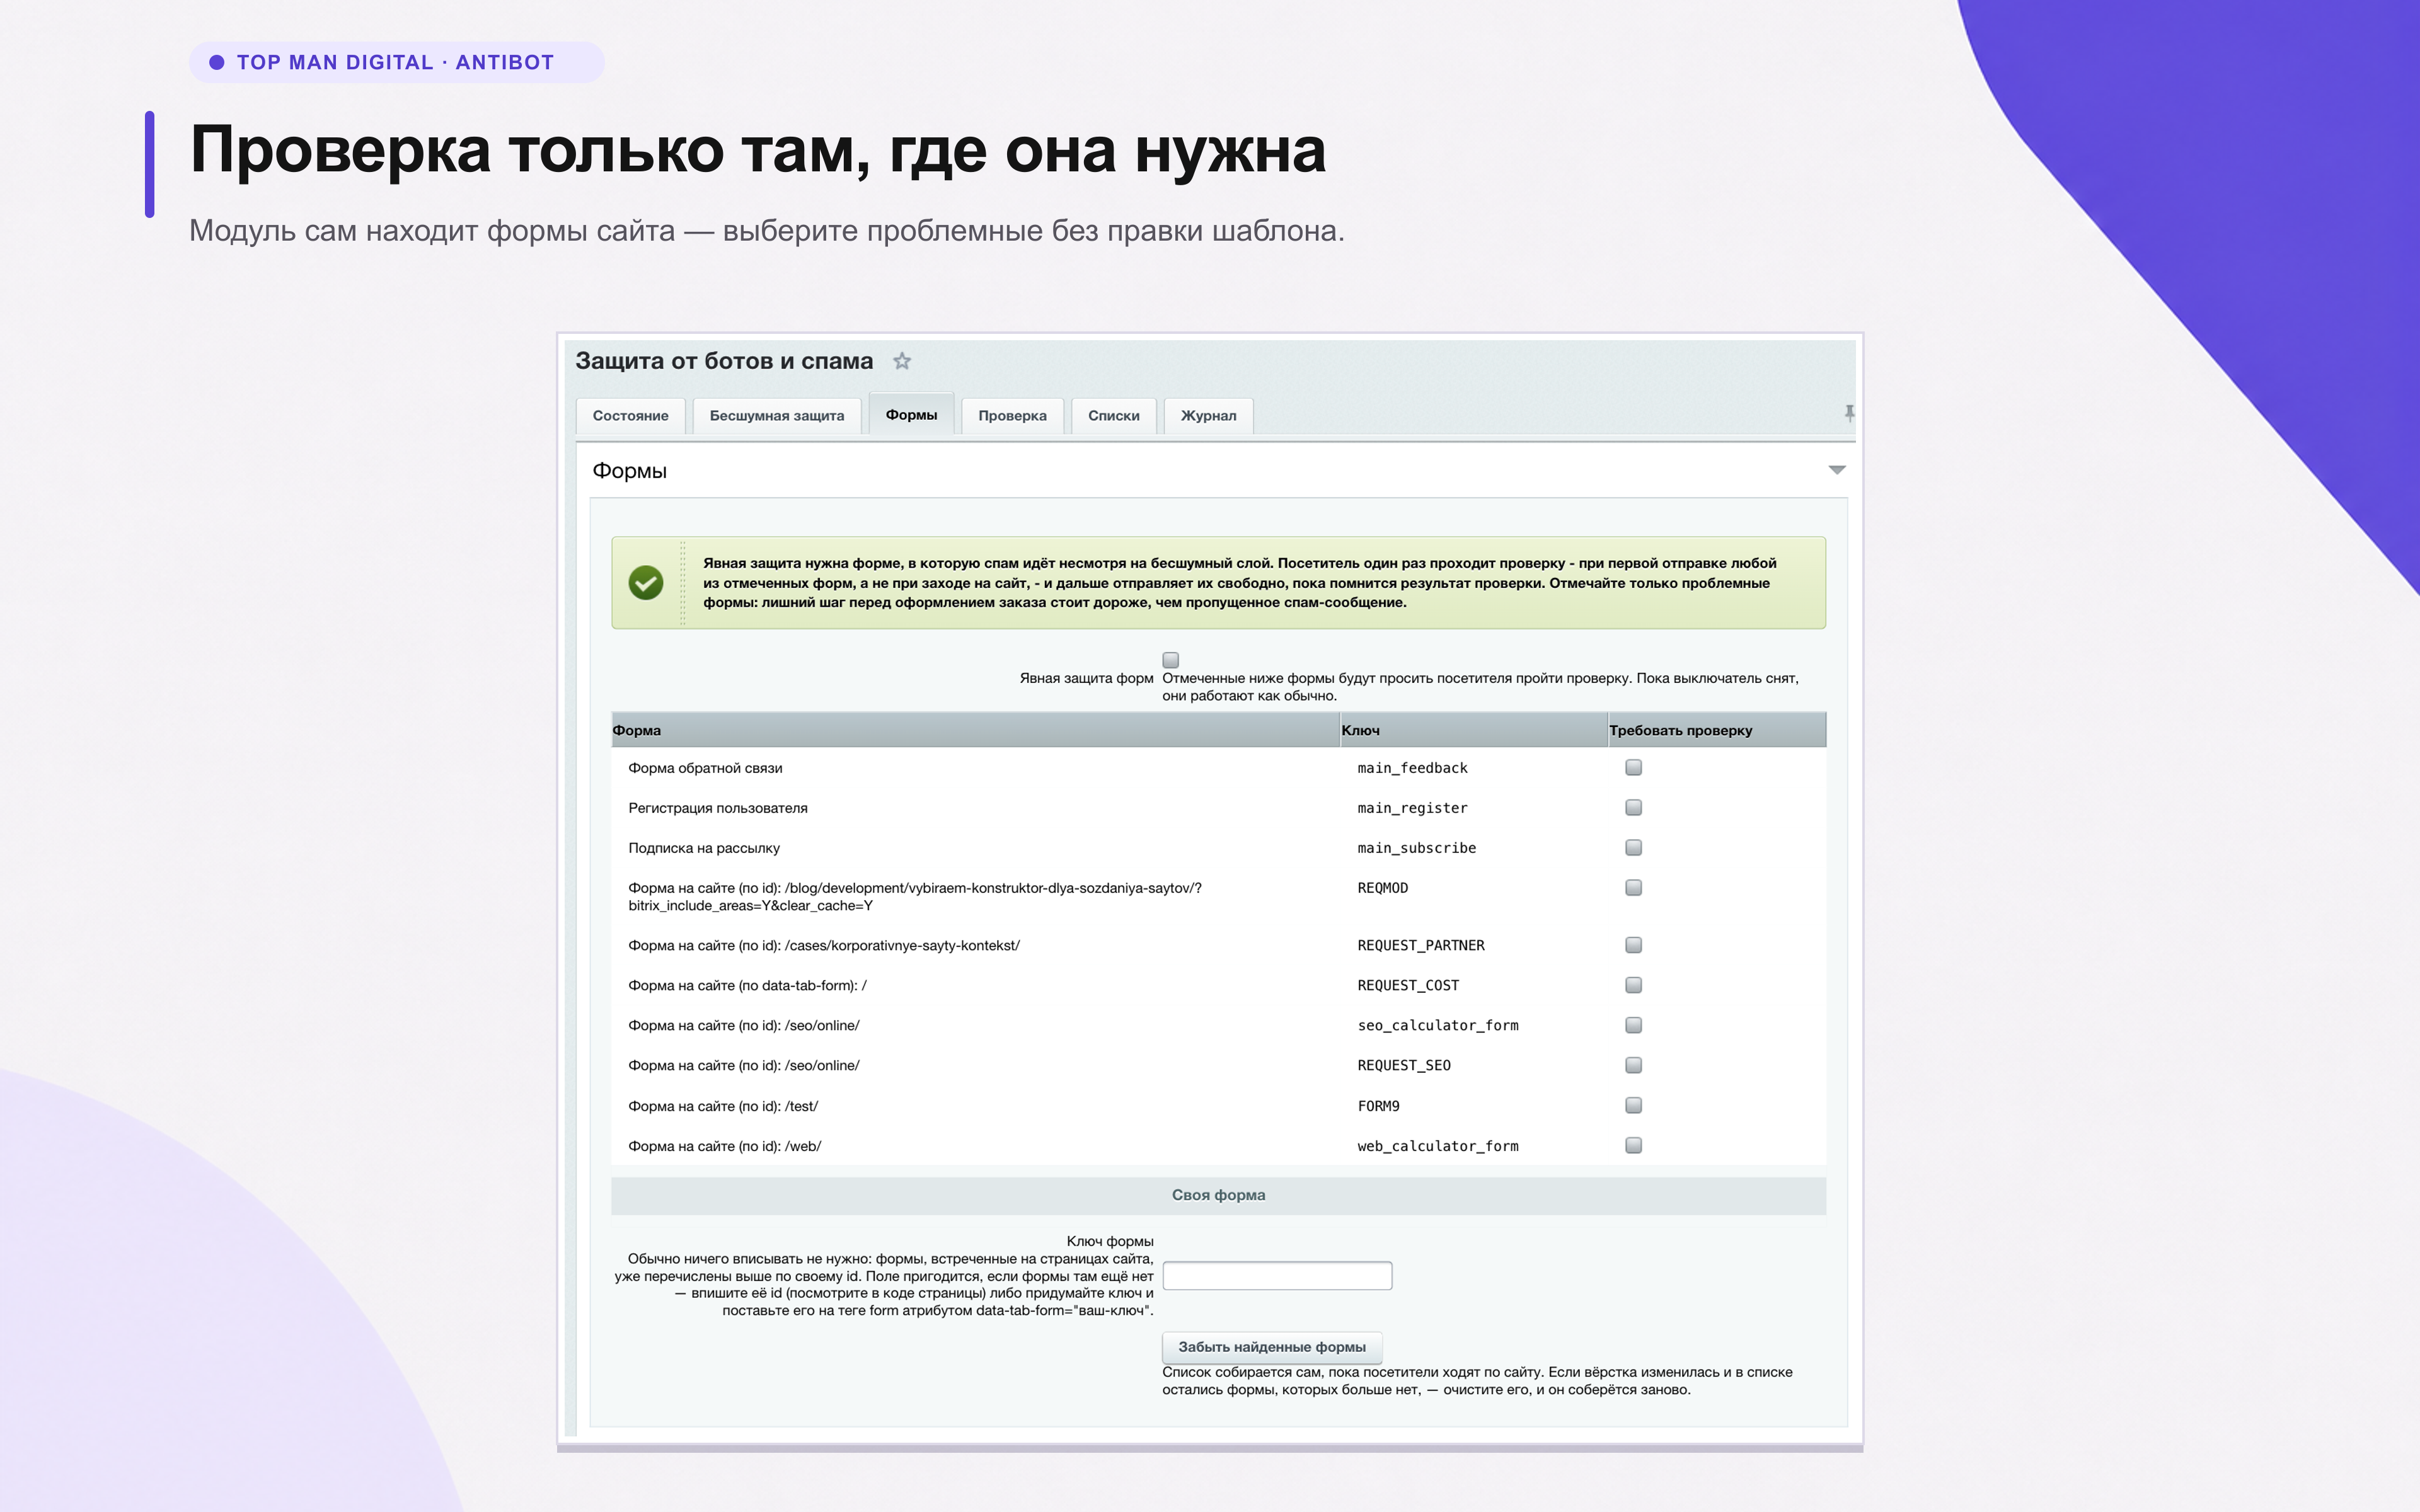This screenshot has height=1512, width=2420.
Task: Open the Проверка tab
Action: [1012, 416]
